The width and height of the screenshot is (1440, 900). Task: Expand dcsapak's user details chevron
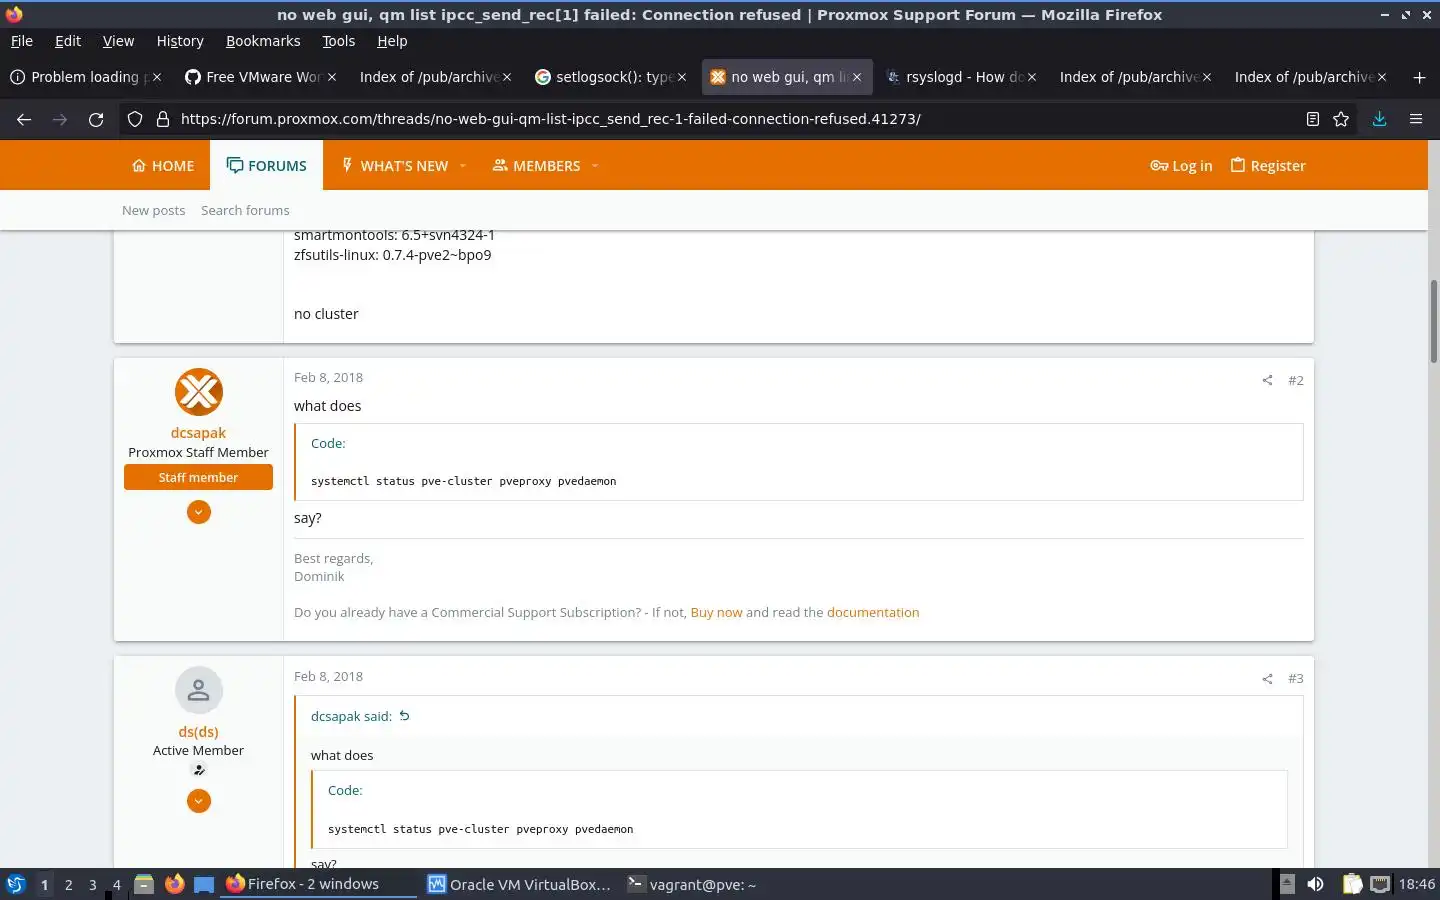[199, 512]
